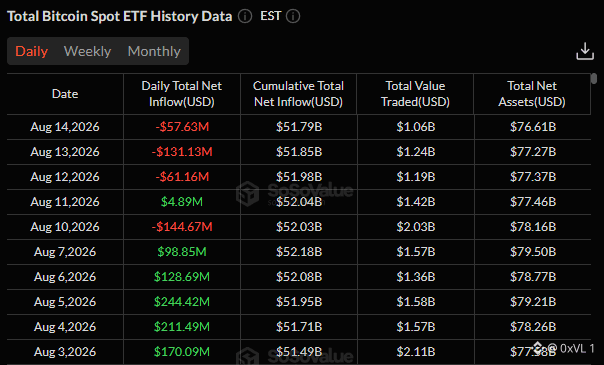Select the $52.18B cumulative inflow cell

click(299, 252)
